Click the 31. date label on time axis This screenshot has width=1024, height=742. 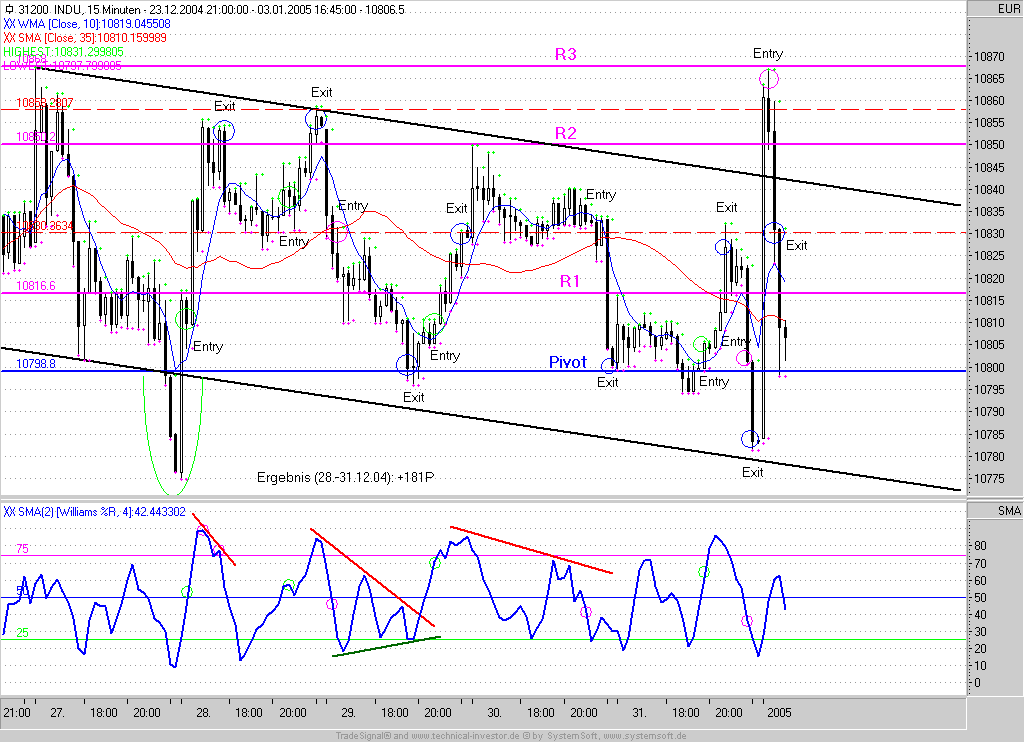pyautogui.click(x=639, y=713)
